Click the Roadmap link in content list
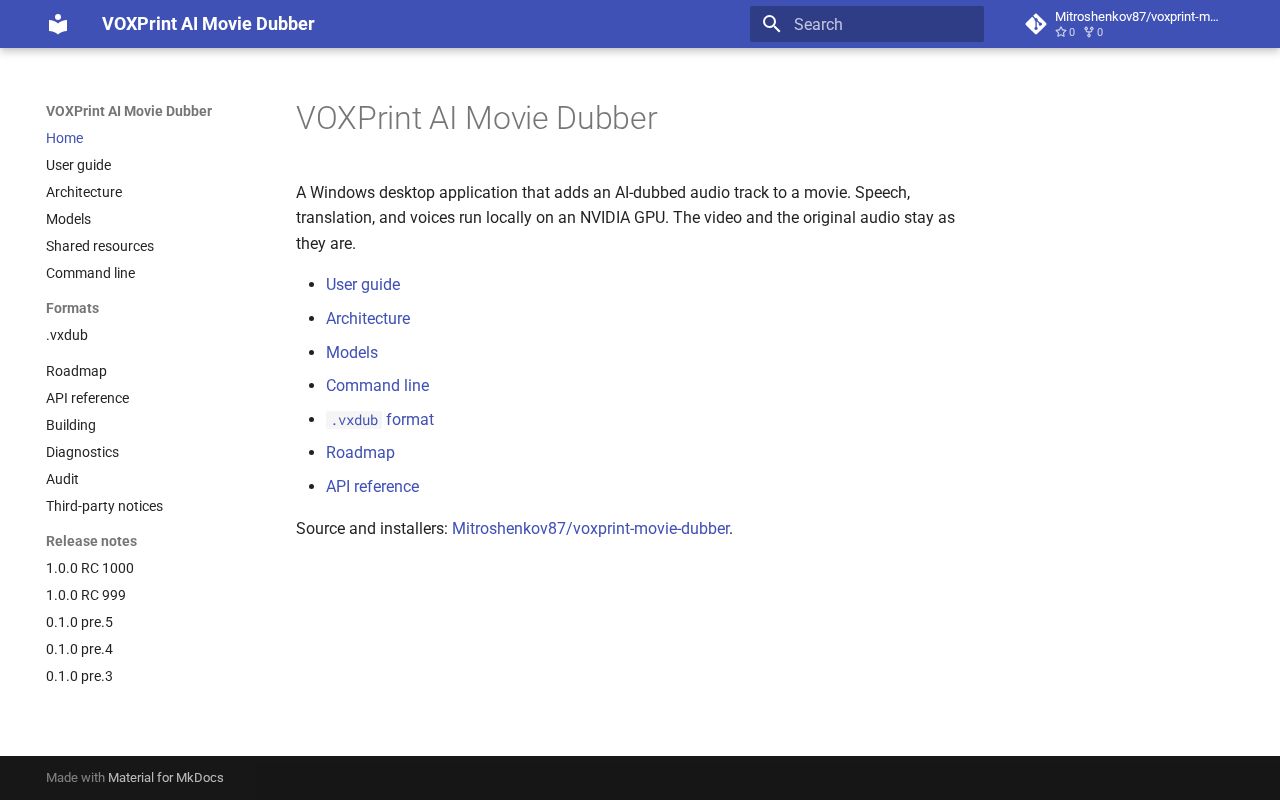This screenshot has width=1280, height=800. pyautogui.click(x=360, y=452)
